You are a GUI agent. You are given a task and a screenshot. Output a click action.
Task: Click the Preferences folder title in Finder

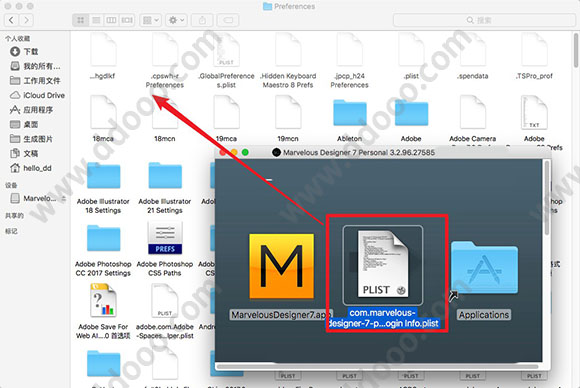coord(289,6)
